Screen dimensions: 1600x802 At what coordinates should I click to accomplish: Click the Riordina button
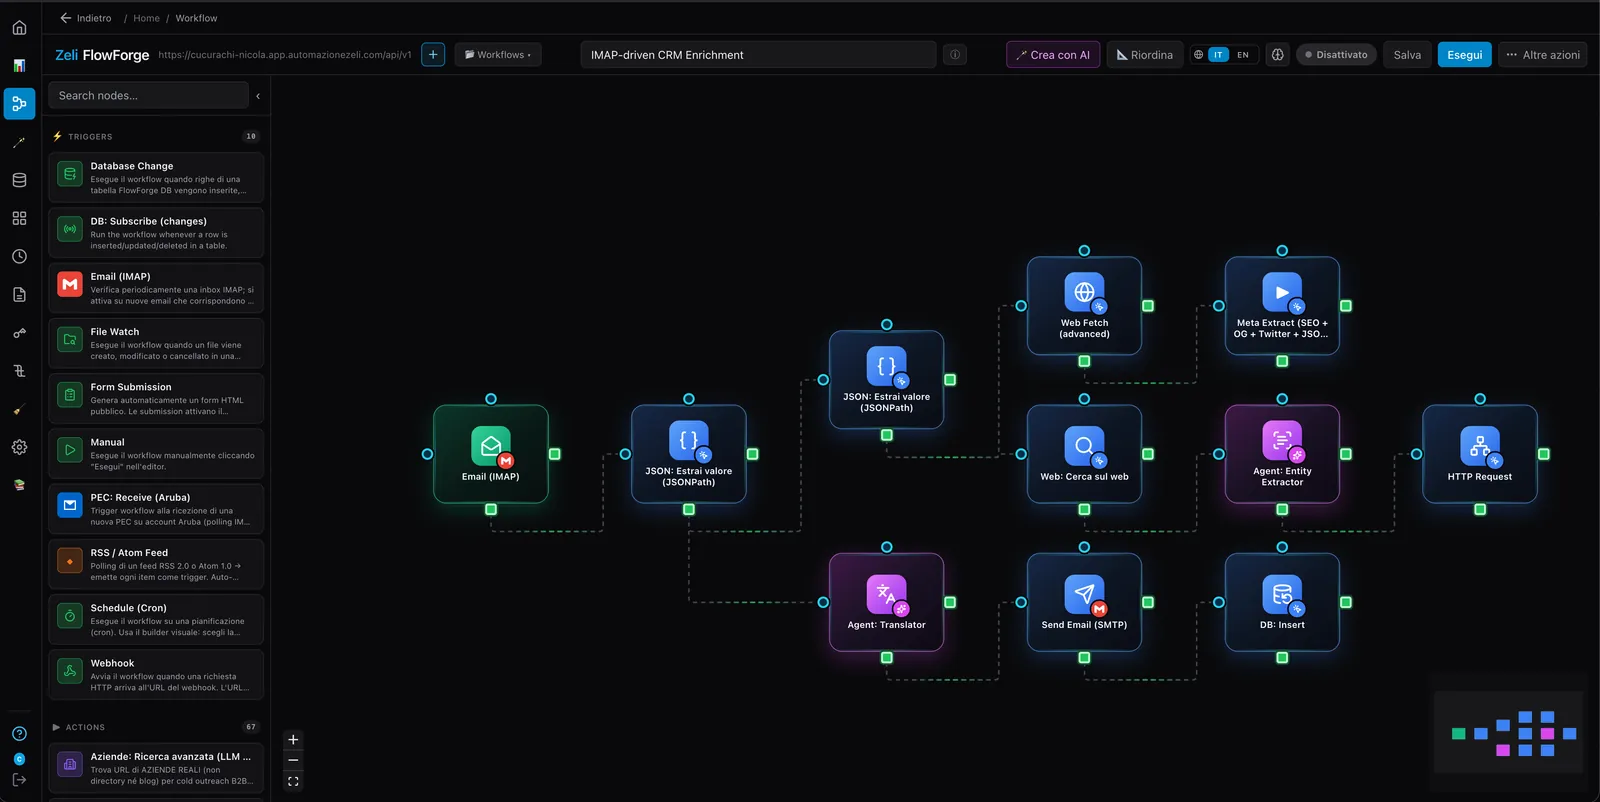coord(1145,55)
